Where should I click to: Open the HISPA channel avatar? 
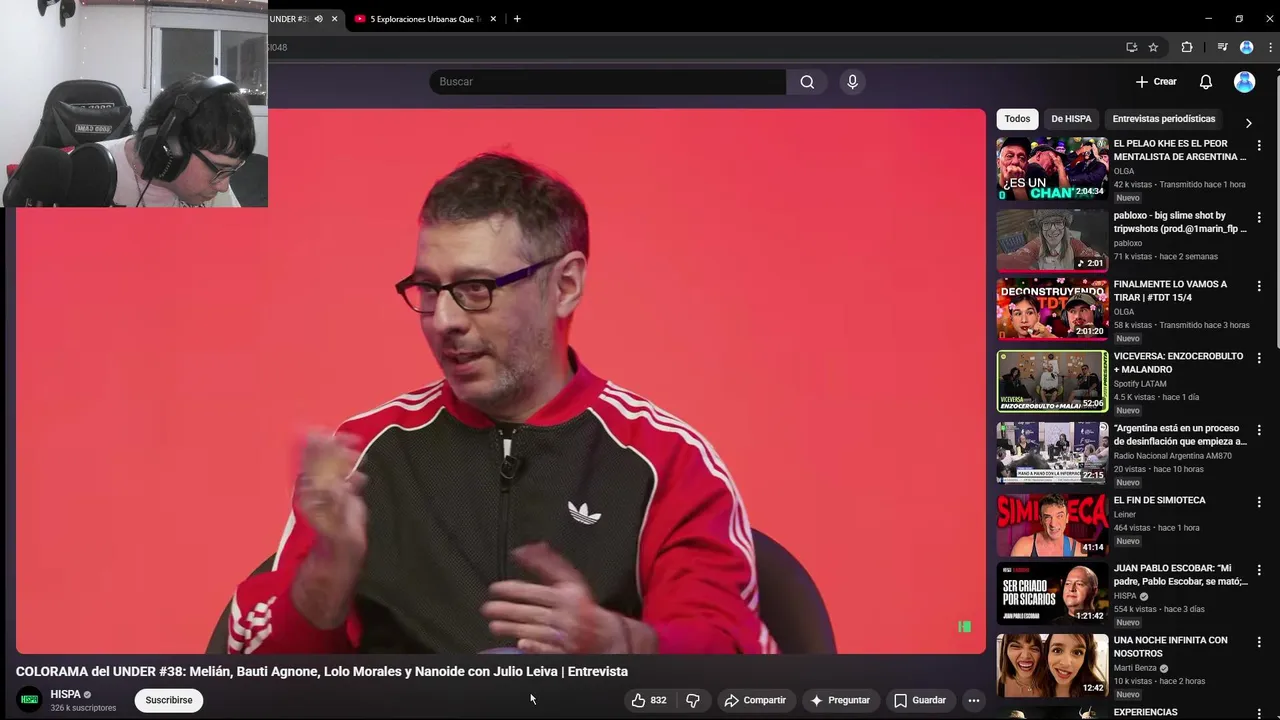(29, 700)
